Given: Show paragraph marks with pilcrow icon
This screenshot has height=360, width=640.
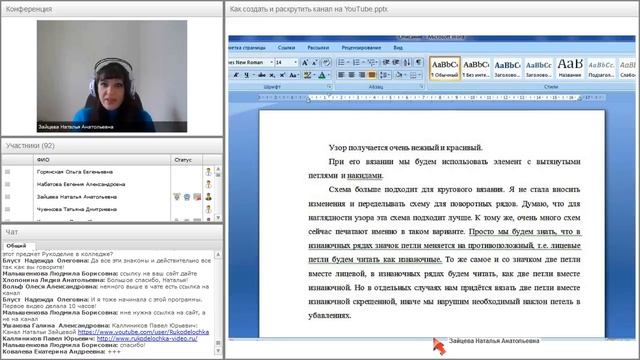Looking at the screenshot, I should click(418, 62).
